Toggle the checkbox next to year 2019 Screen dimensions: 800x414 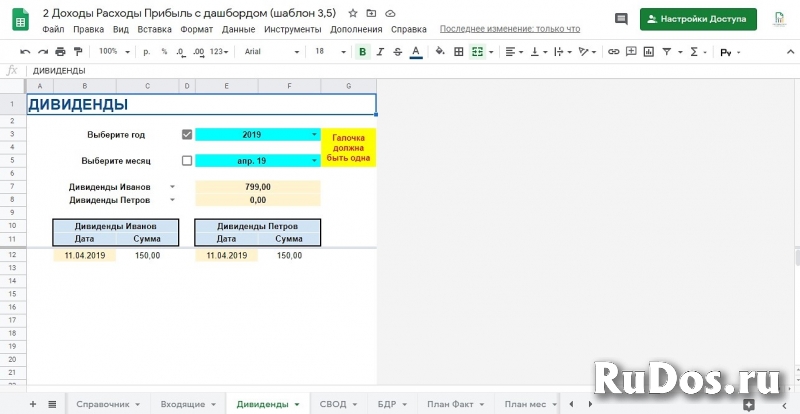point(187,134)
